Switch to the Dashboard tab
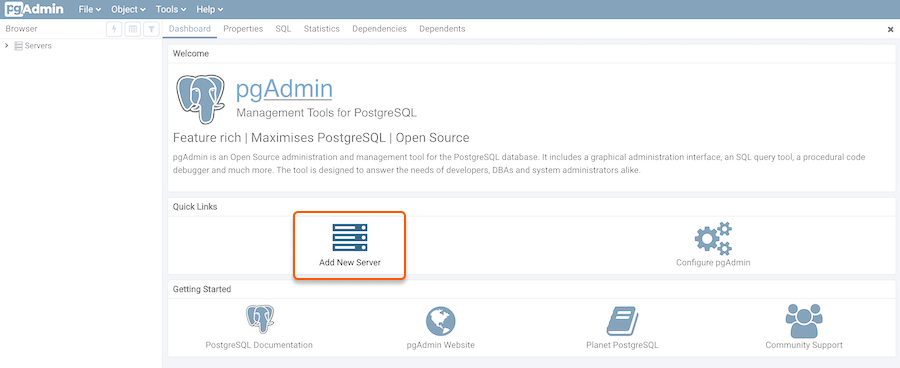 [190, 29]
